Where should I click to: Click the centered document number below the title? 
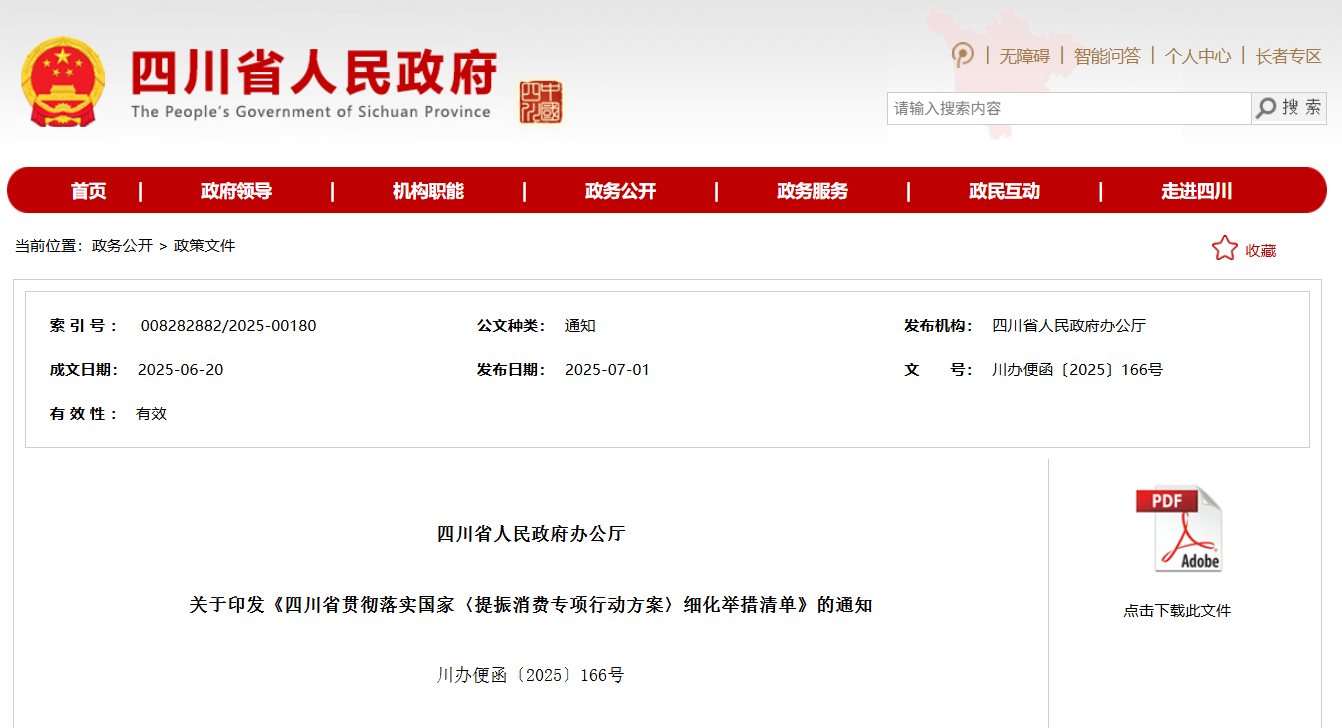(531, 676)
